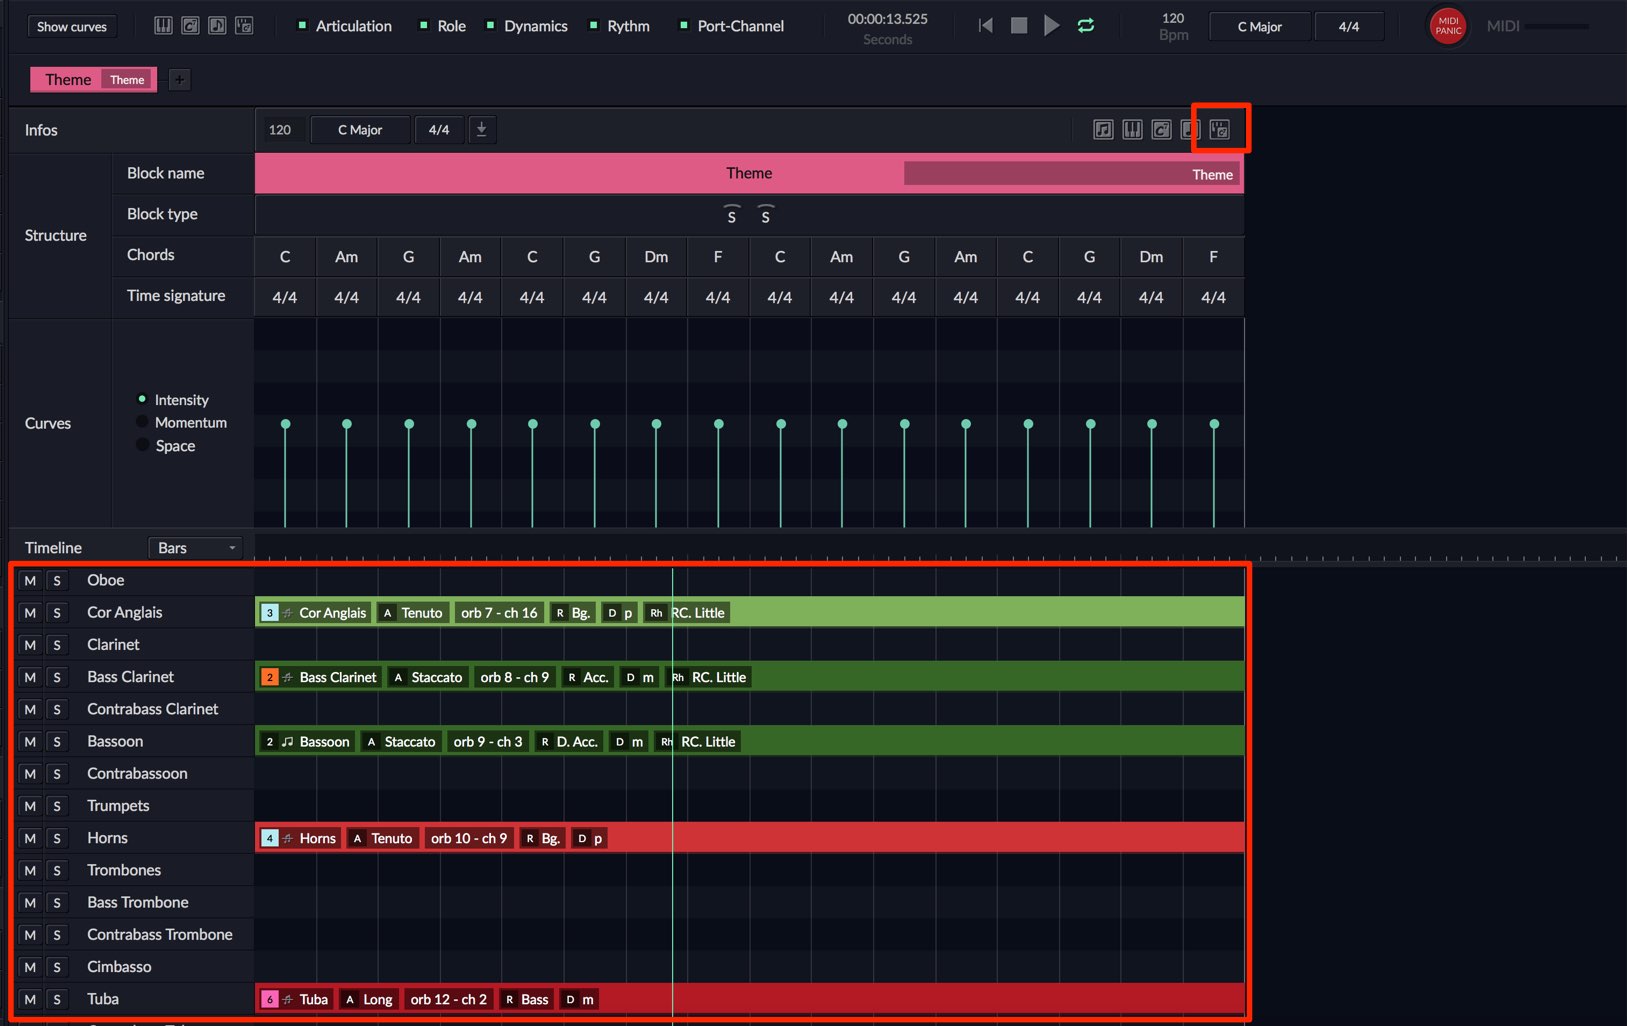Click the 00:00:13.525 time display
Viewport: 1628px width, 1026px height.
pos(888,19)
